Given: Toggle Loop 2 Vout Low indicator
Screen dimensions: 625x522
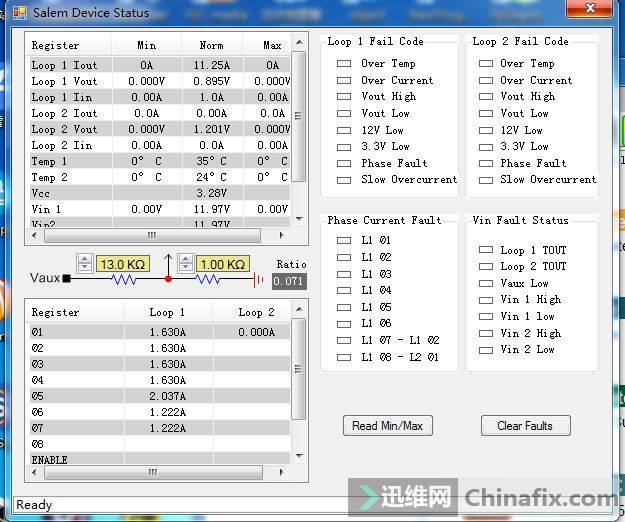Looking at the screenshot, I should [x=485, y=114].
